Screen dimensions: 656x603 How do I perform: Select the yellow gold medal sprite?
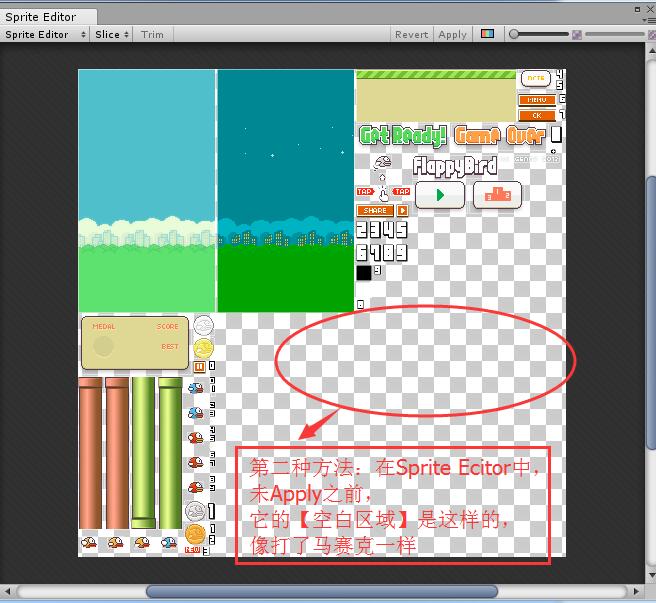(203, 348)
